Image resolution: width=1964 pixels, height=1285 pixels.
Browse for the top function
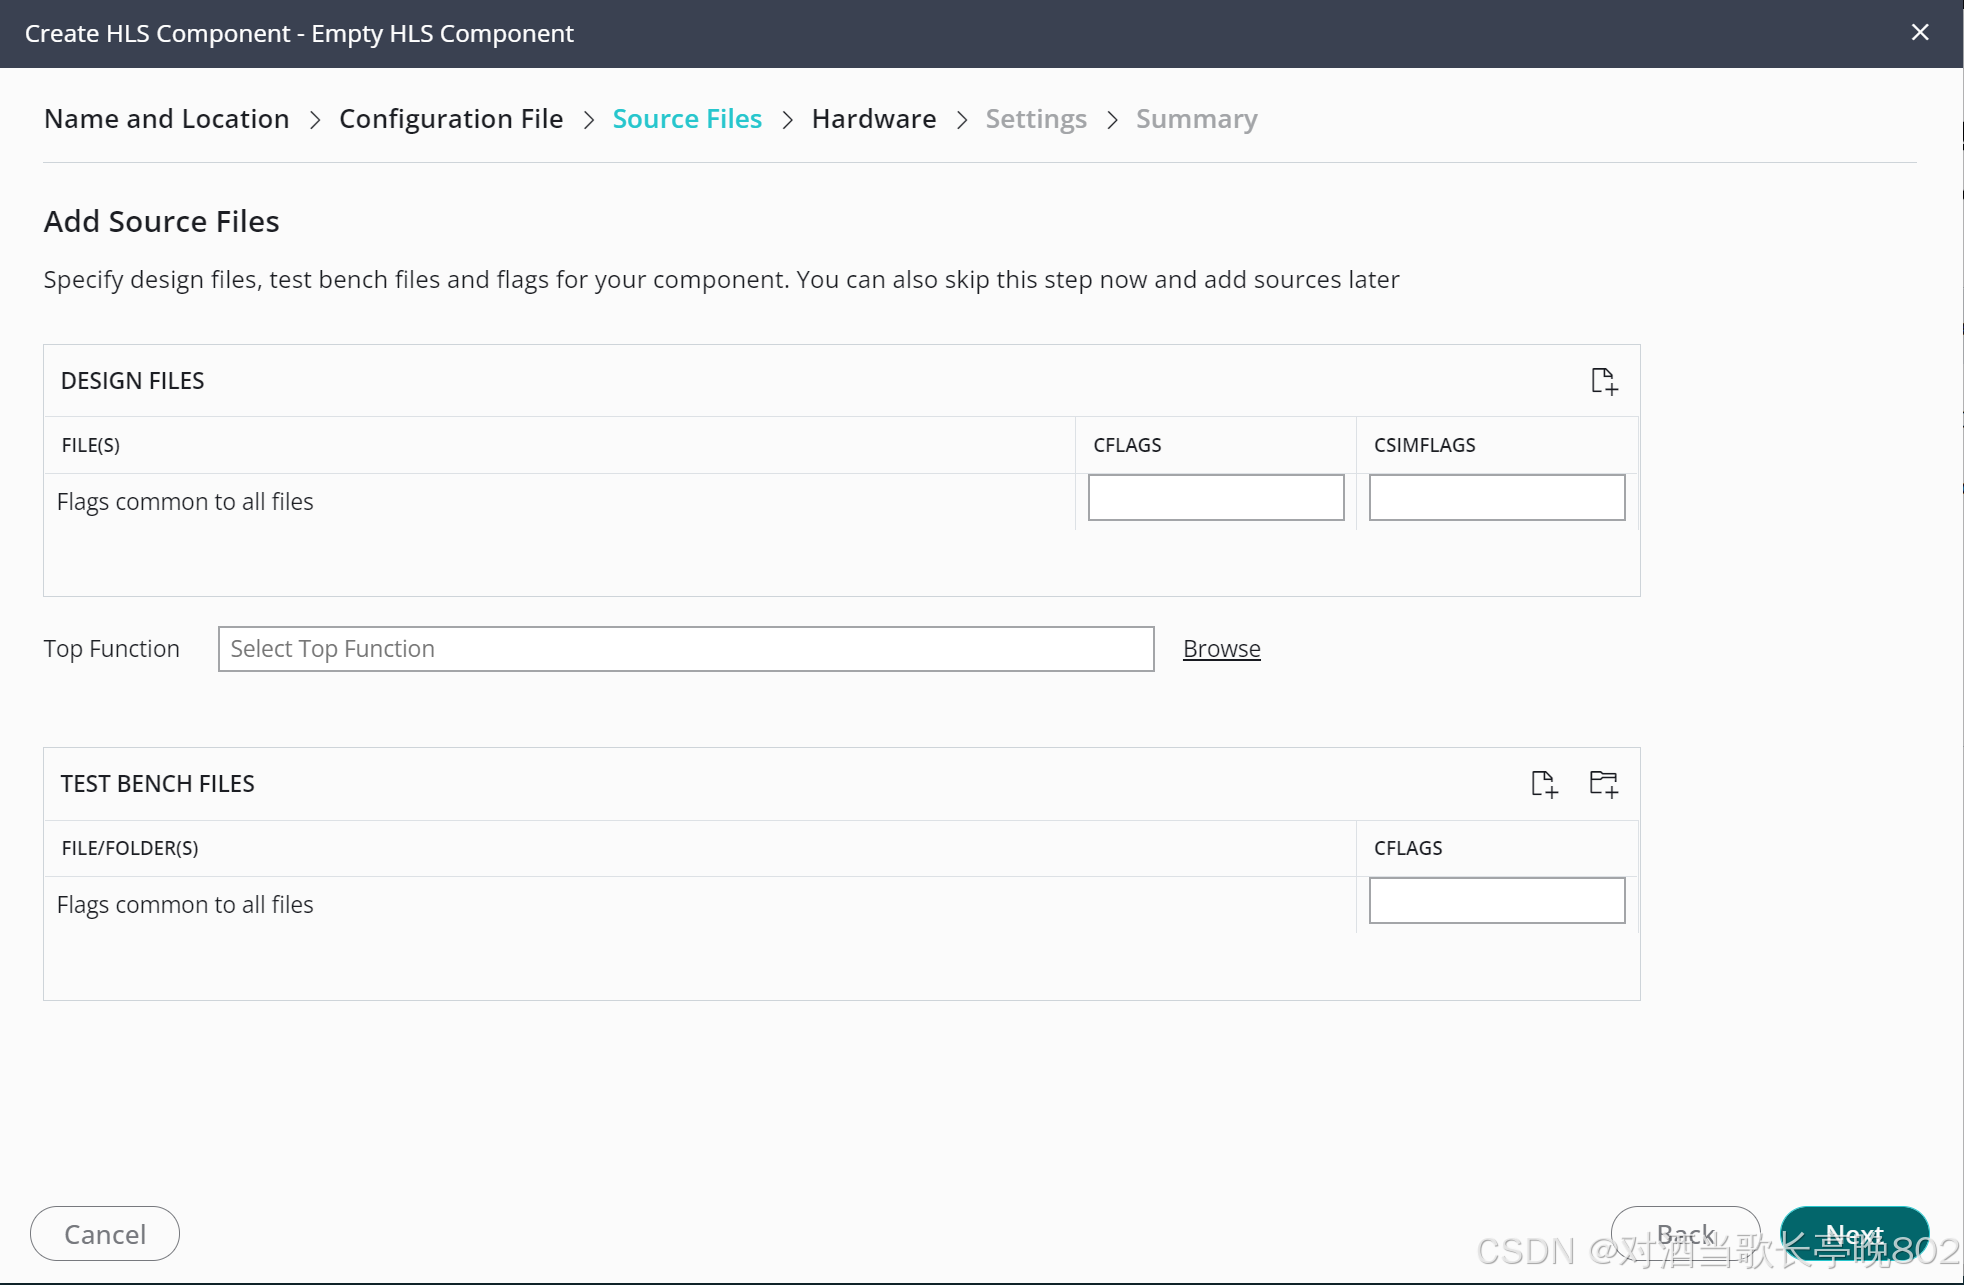click(1221, 649)
